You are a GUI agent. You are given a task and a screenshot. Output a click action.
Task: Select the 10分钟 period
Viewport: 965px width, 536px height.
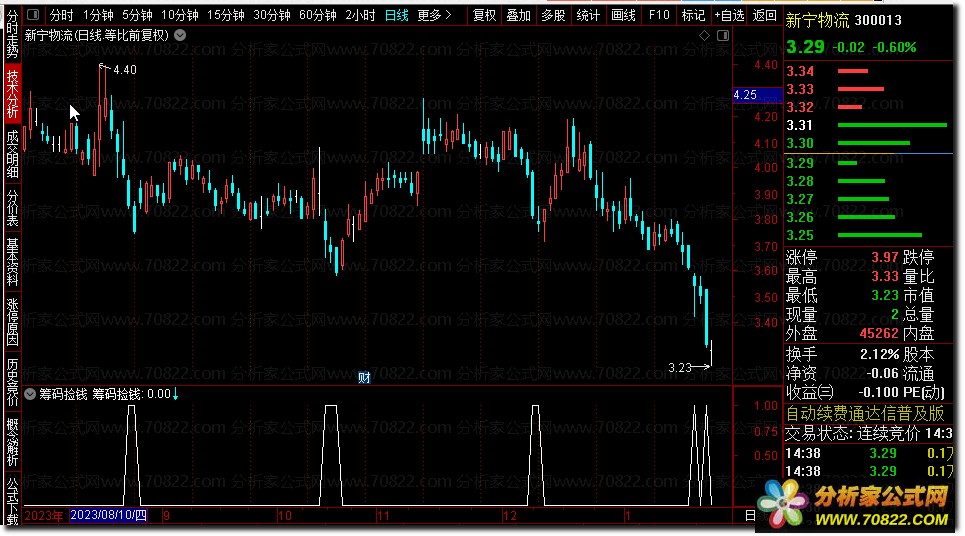tap(180, 15)
